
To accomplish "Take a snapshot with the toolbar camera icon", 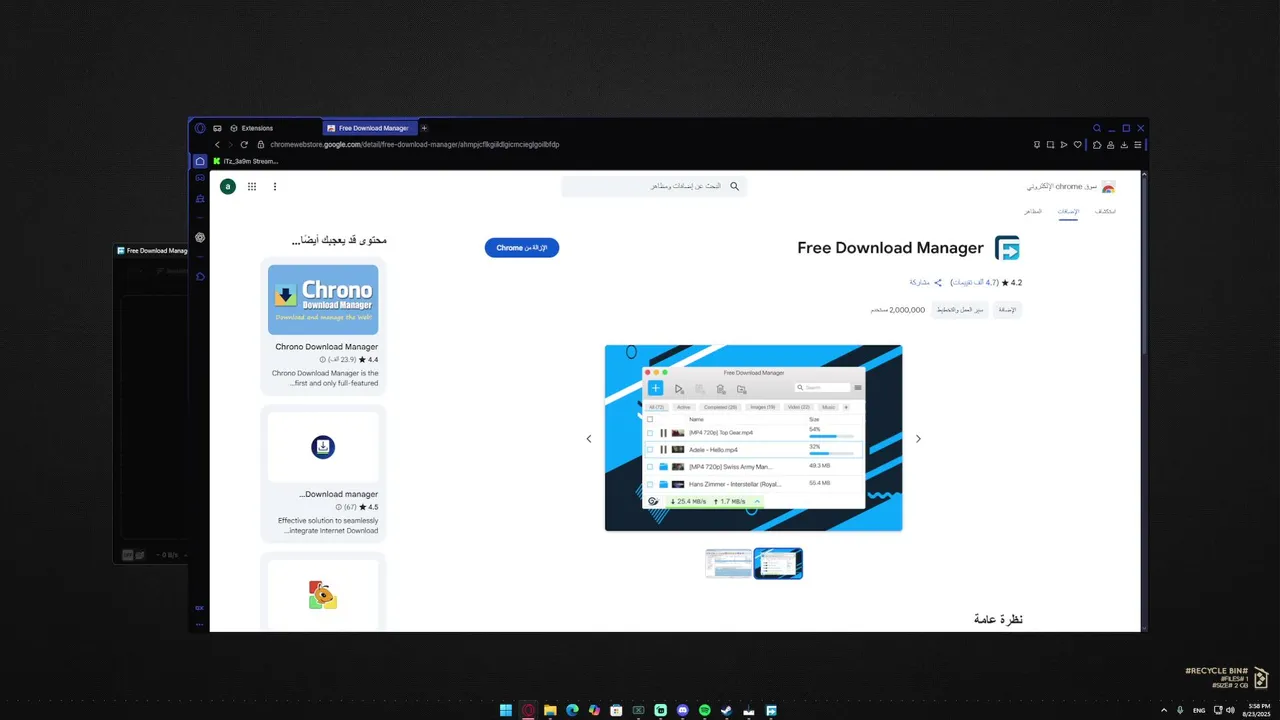I will [x=1050, y=144].
